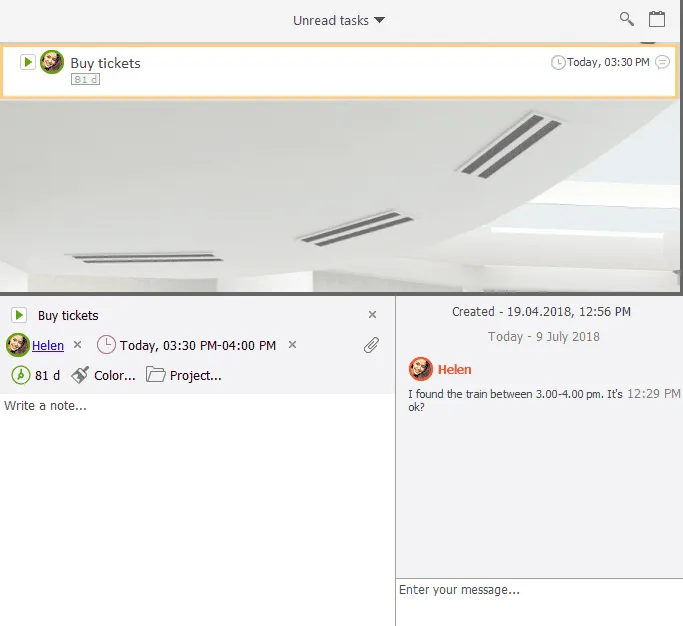Open the Unread tasks filter dropdown

tap(339, 20)
